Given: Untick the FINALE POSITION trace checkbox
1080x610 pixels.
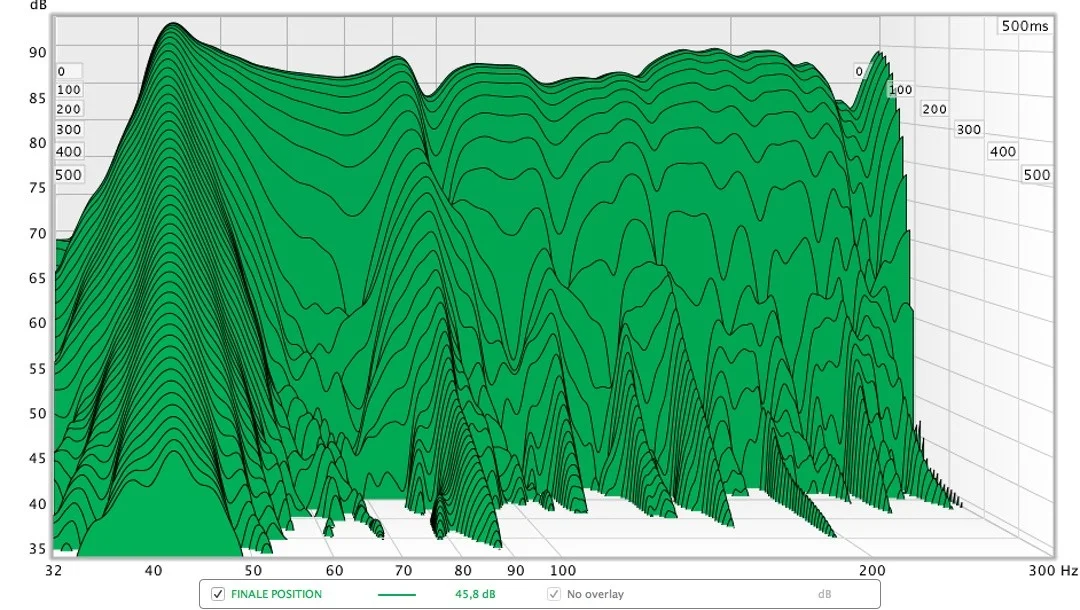Looking at the screenshot, I should 218,594.
